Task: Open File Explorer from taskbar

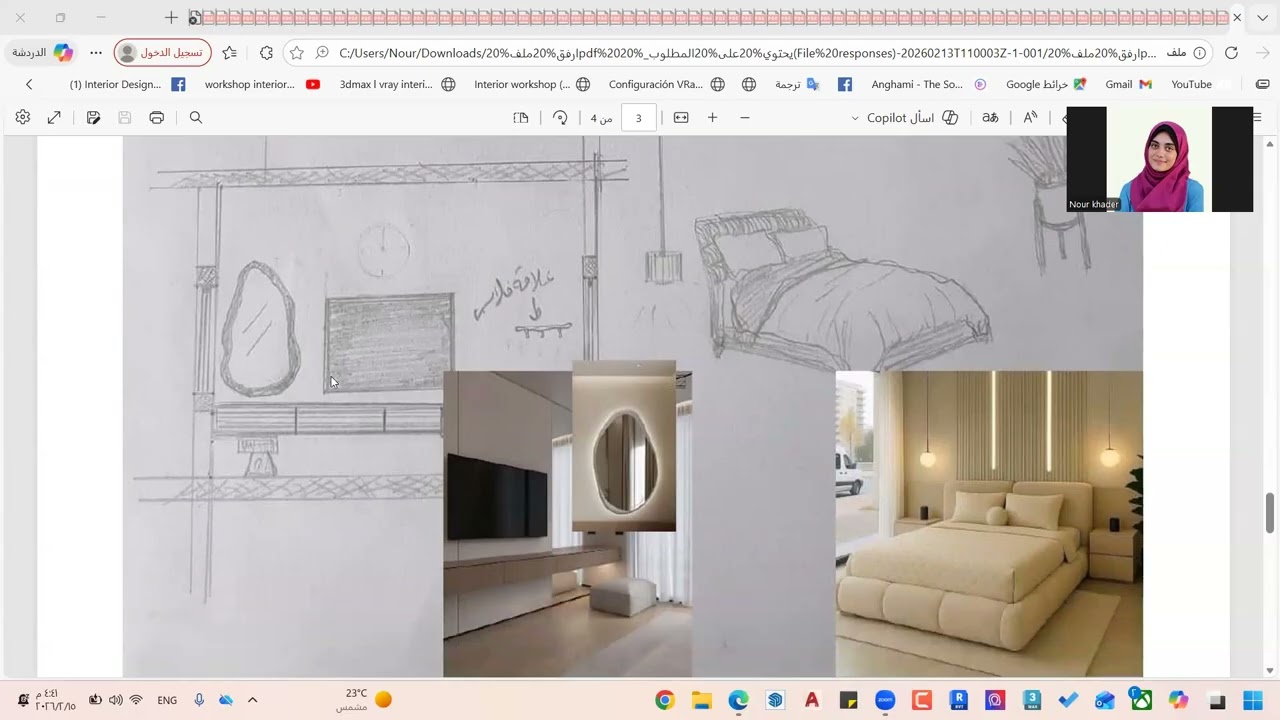Action: click(701, 700)
